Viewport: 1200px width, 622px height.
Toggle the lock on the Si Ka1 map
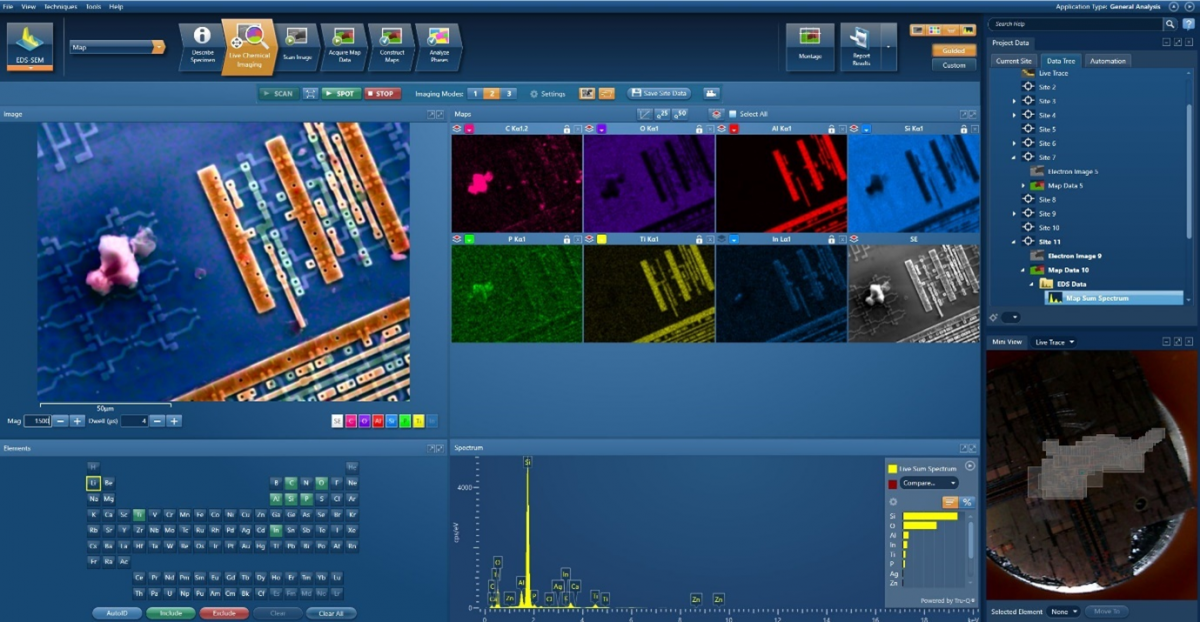tap(963, 128)
